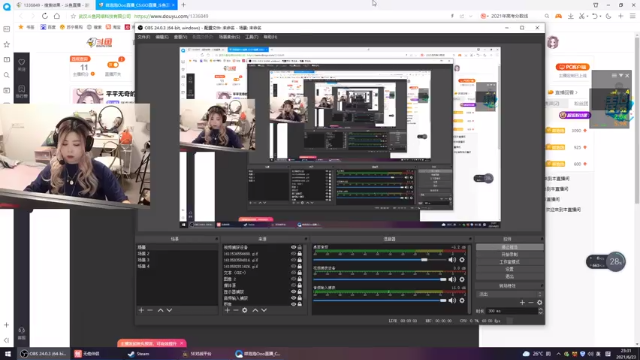The height and width of the screenshot is (360, 640).
Task: Remove selected scene with minus icon
Action: pyautogui.click(x=150, y=311)
